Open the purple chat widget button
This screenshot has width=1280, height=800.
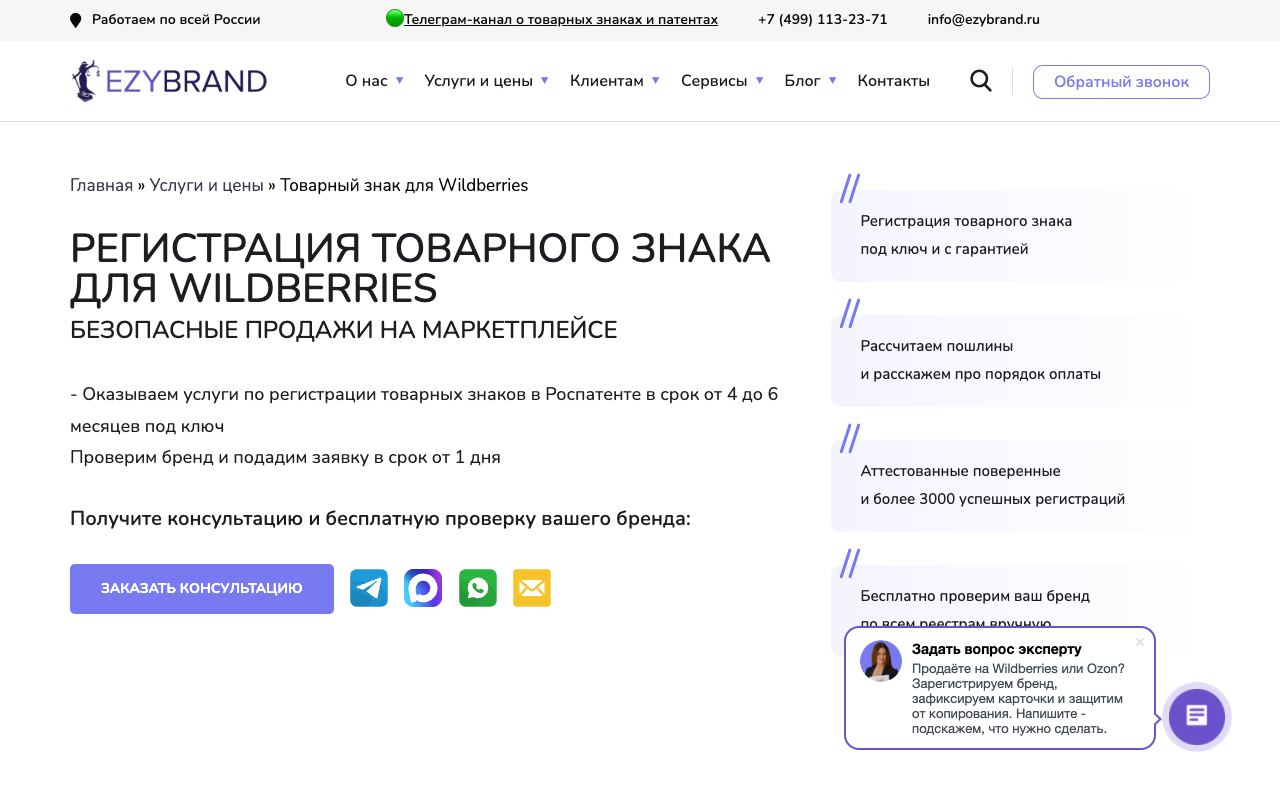tap(1196, 716)
